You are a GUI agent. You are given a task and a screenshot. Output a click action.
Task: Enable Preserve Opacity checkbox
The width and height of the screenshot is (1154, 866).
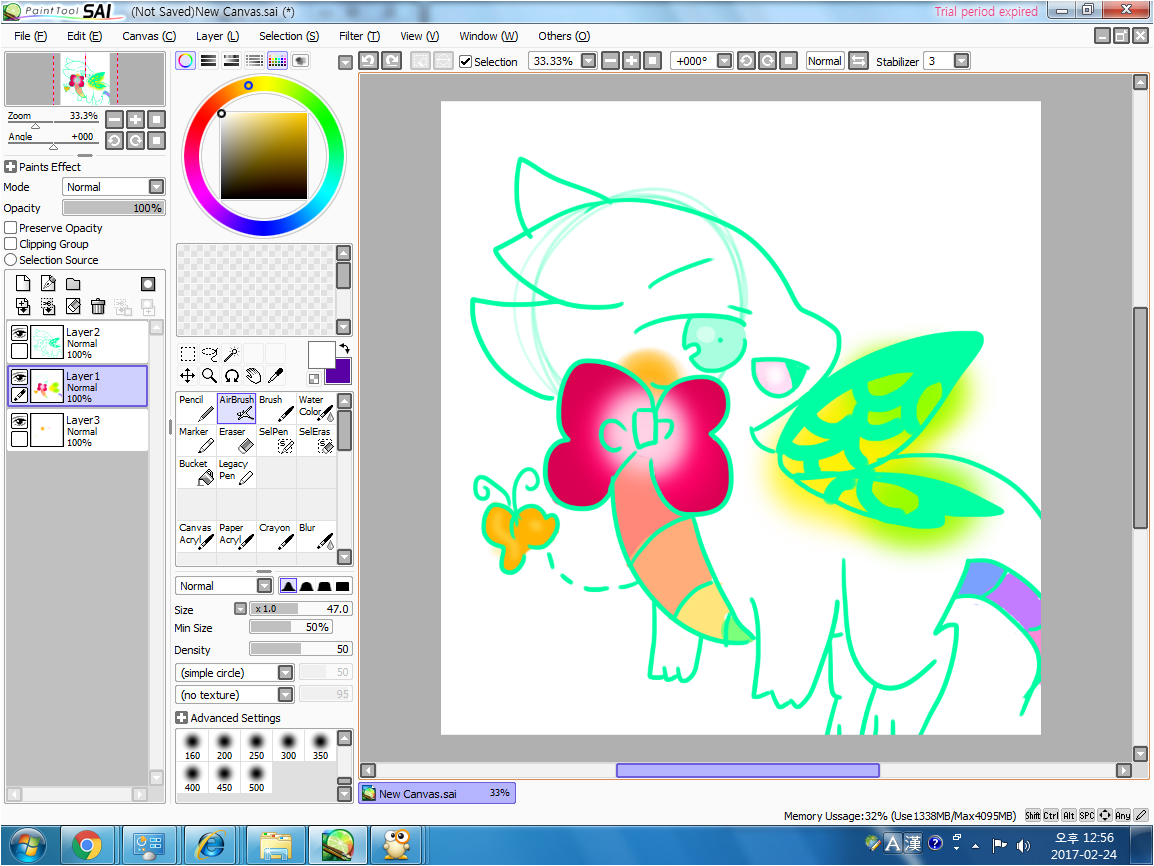click(x=11, y=228)
